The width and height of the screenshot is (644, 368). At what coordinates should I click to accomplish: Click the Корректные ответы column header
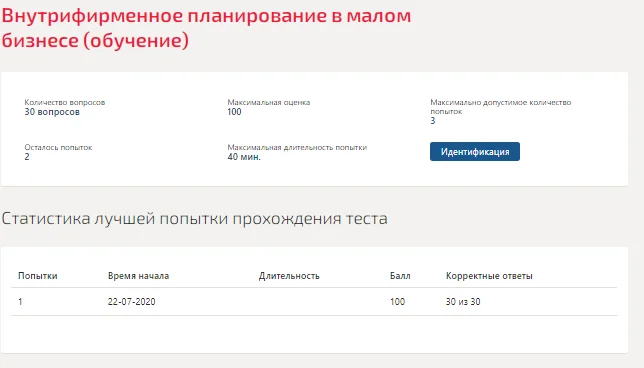tap(489, 276)
